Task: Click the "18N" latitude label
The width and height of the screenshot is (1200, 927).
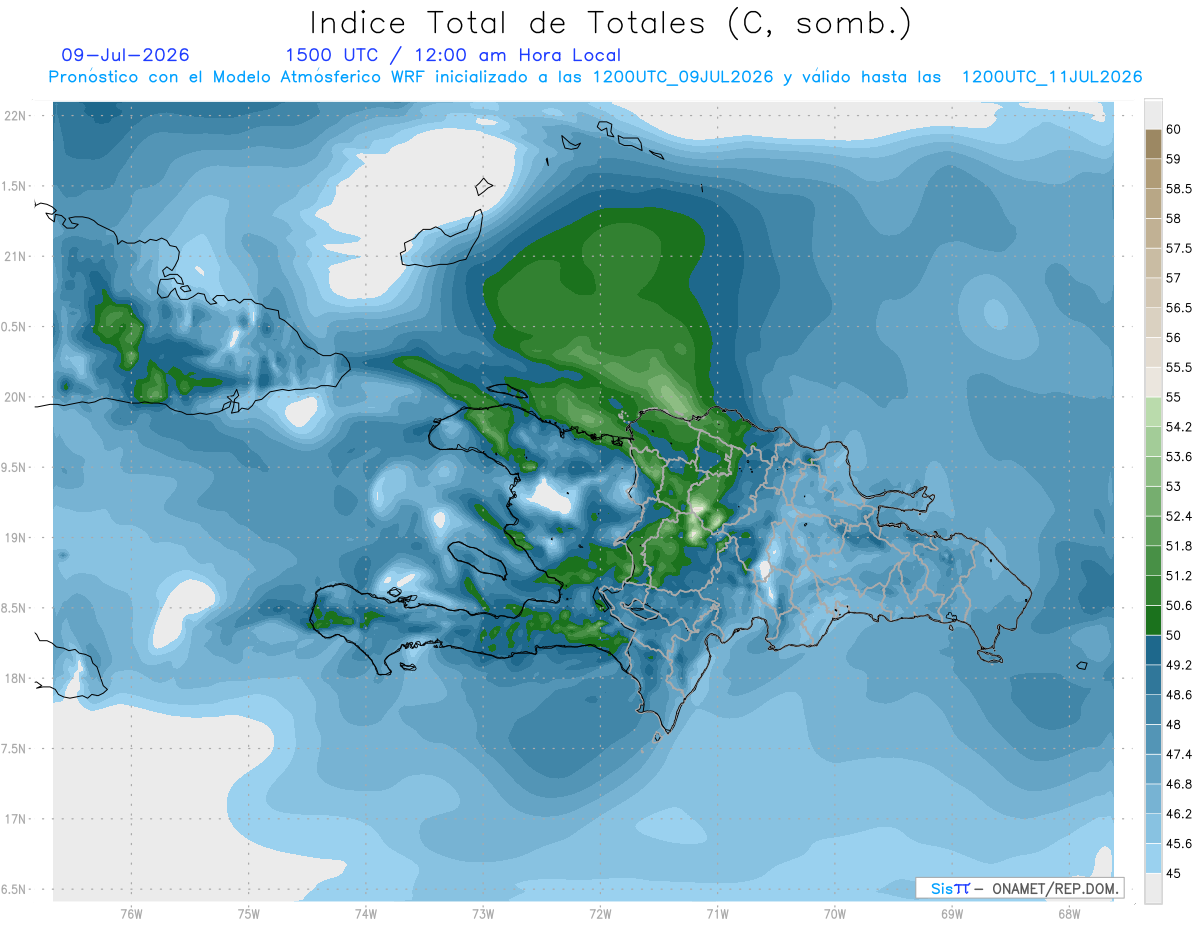Action: click(16, 678)
